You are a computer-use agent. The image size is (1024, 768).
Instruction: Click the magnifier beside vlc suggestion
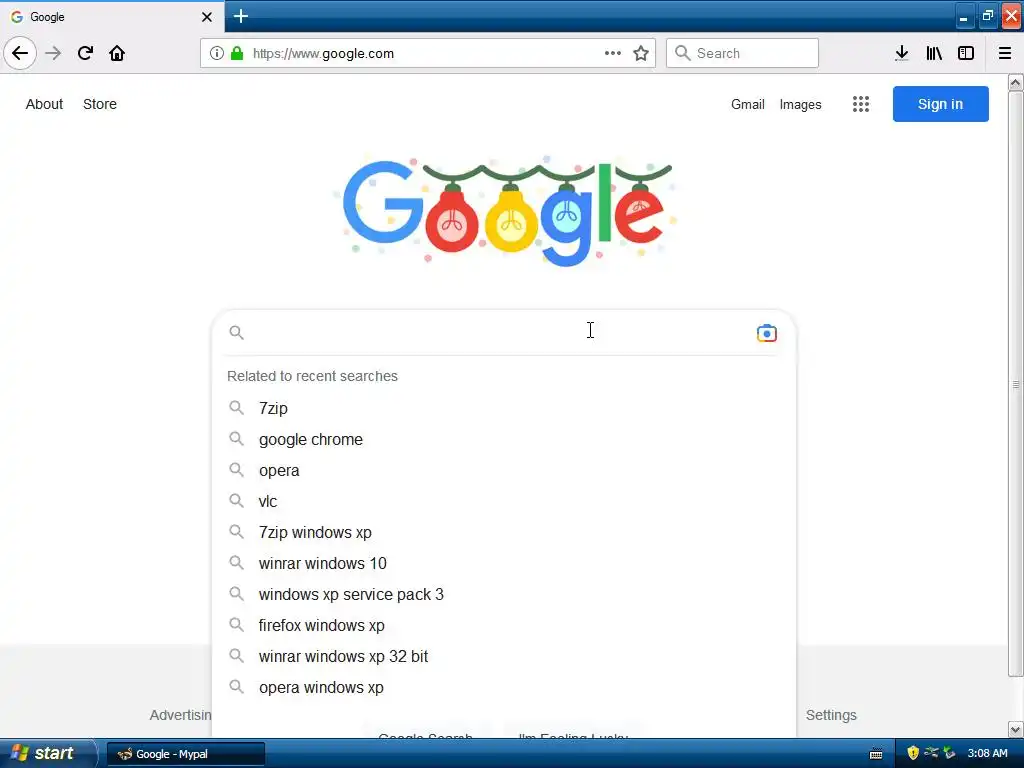[236, 501]
